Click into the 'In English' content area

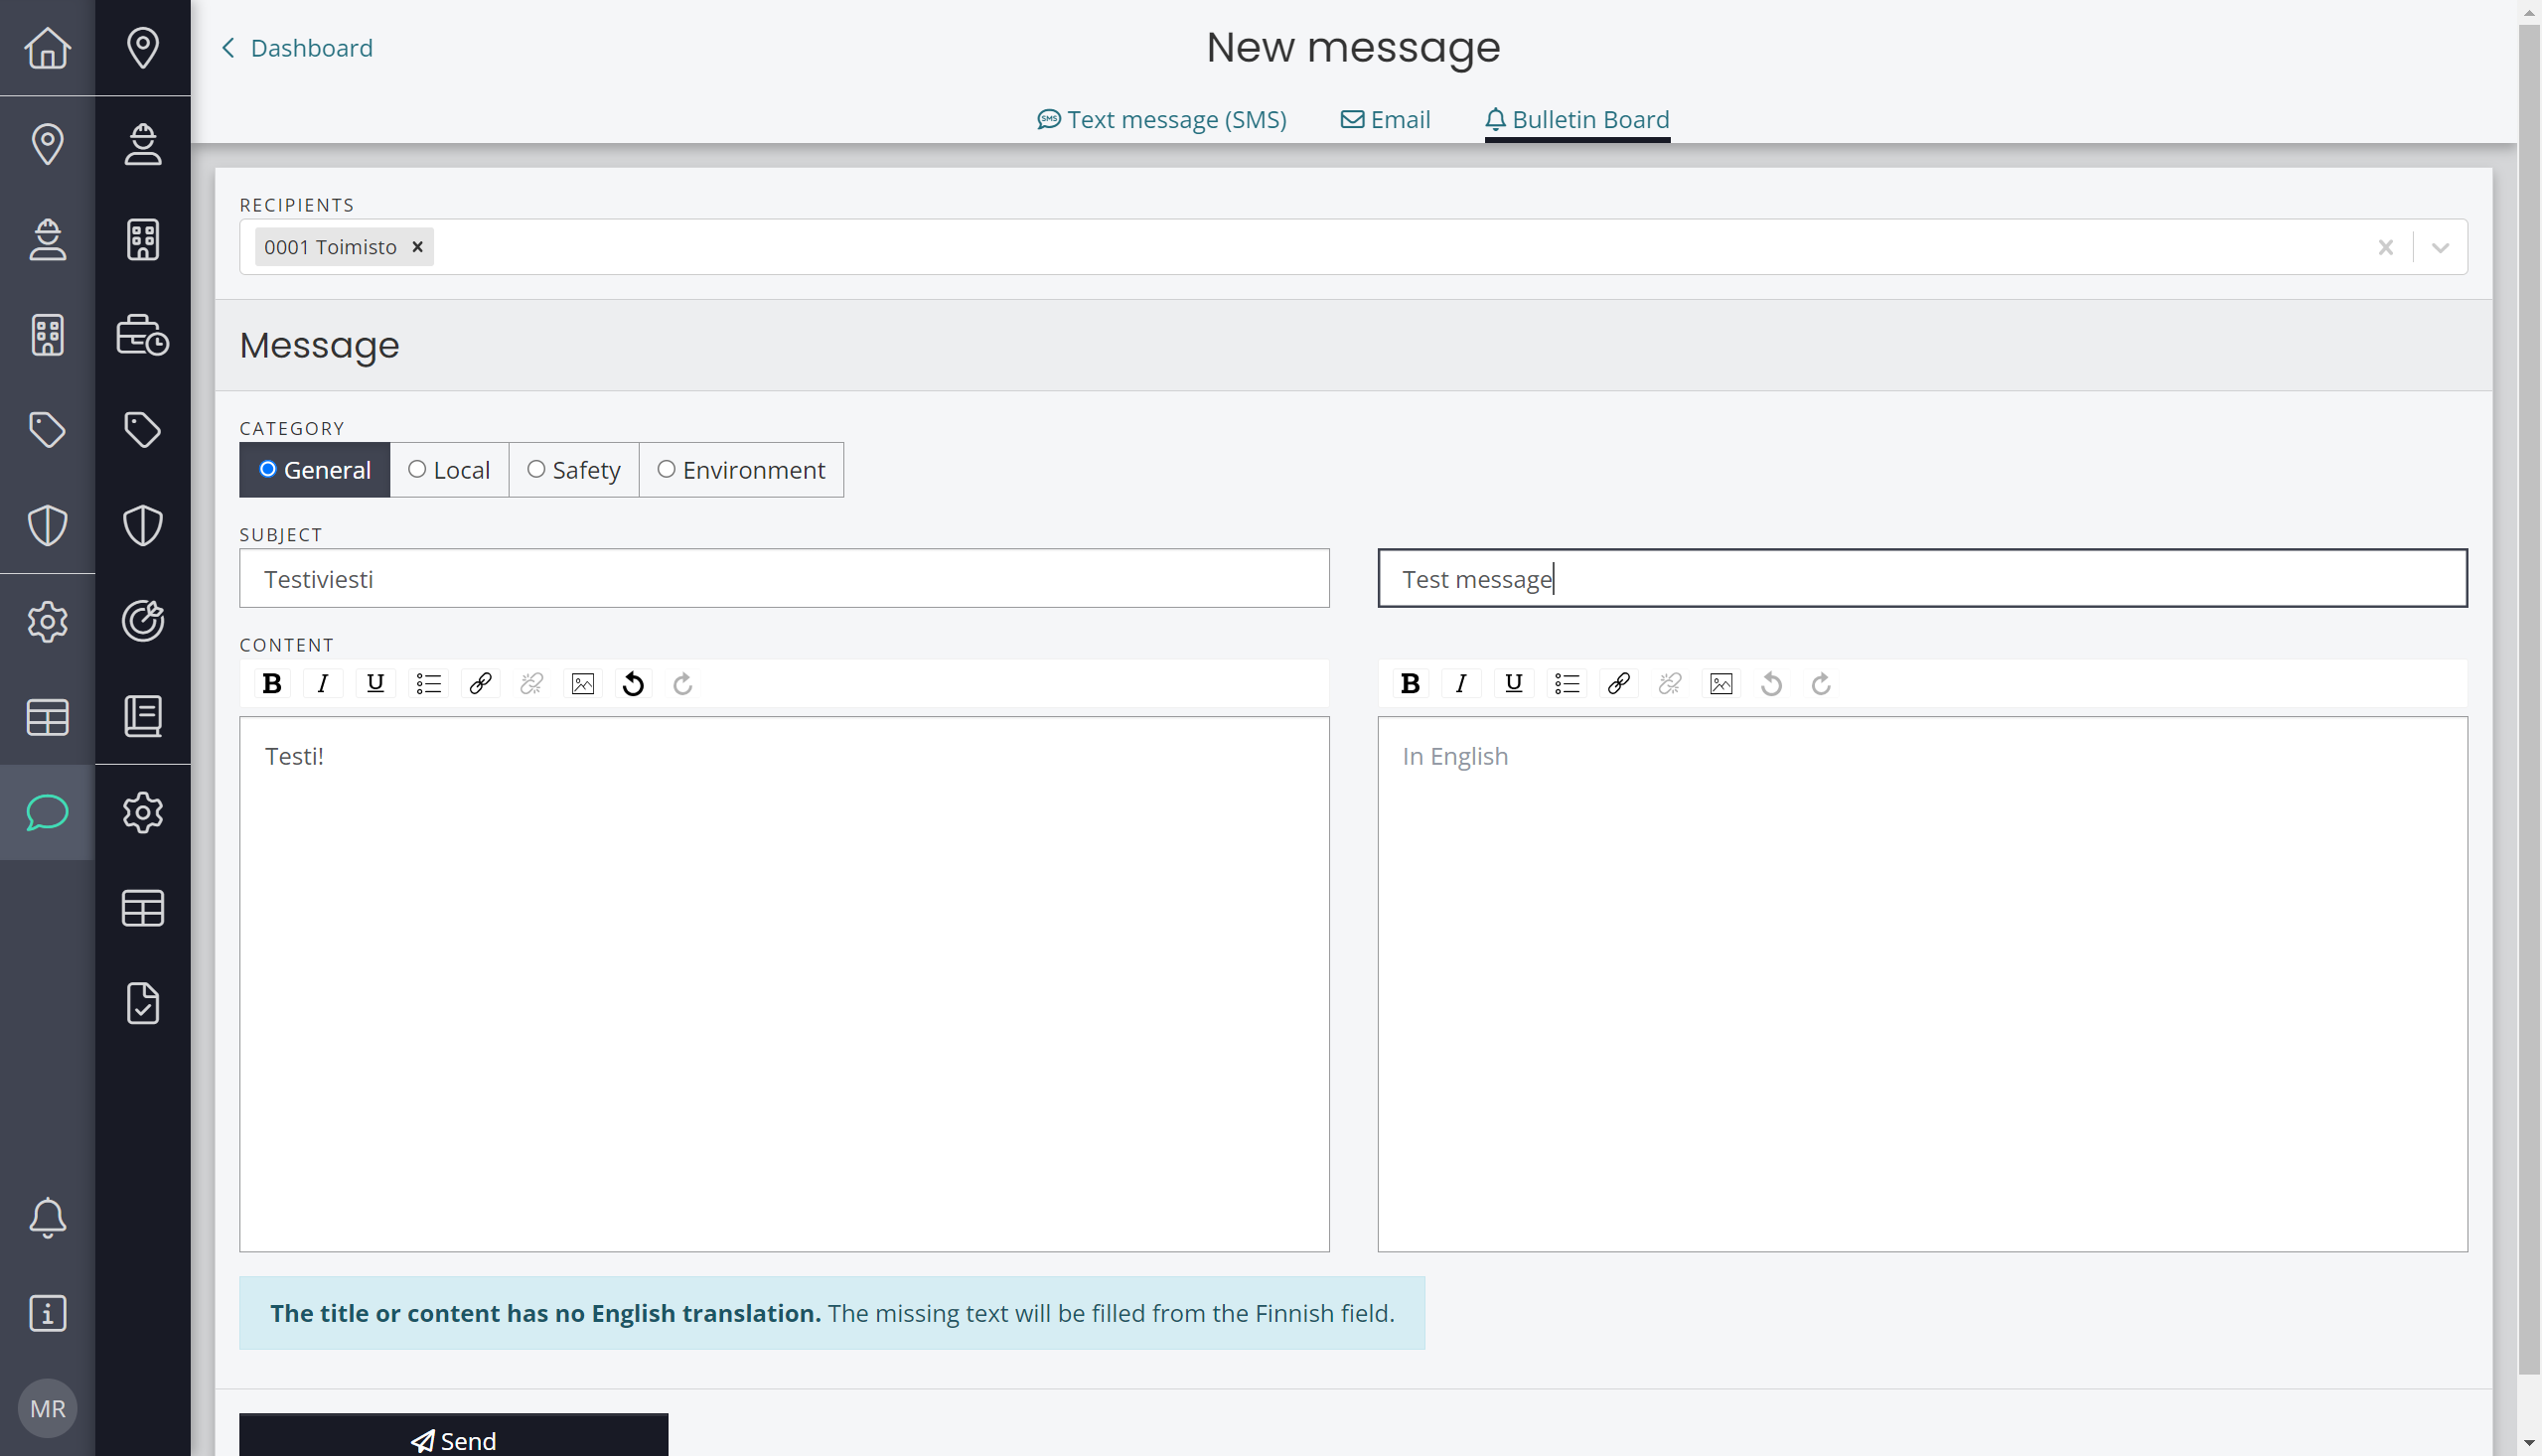click(1922, 984)
